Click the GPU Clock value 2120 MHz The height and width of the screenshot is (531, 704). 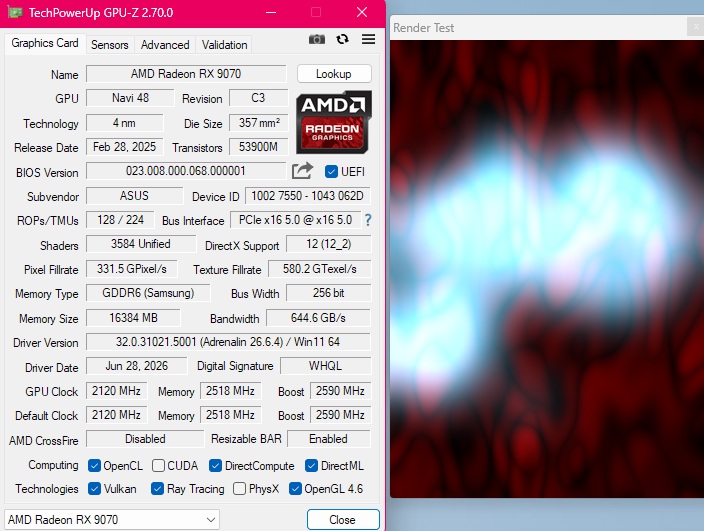pyautogui.click(x=116, y=391)
